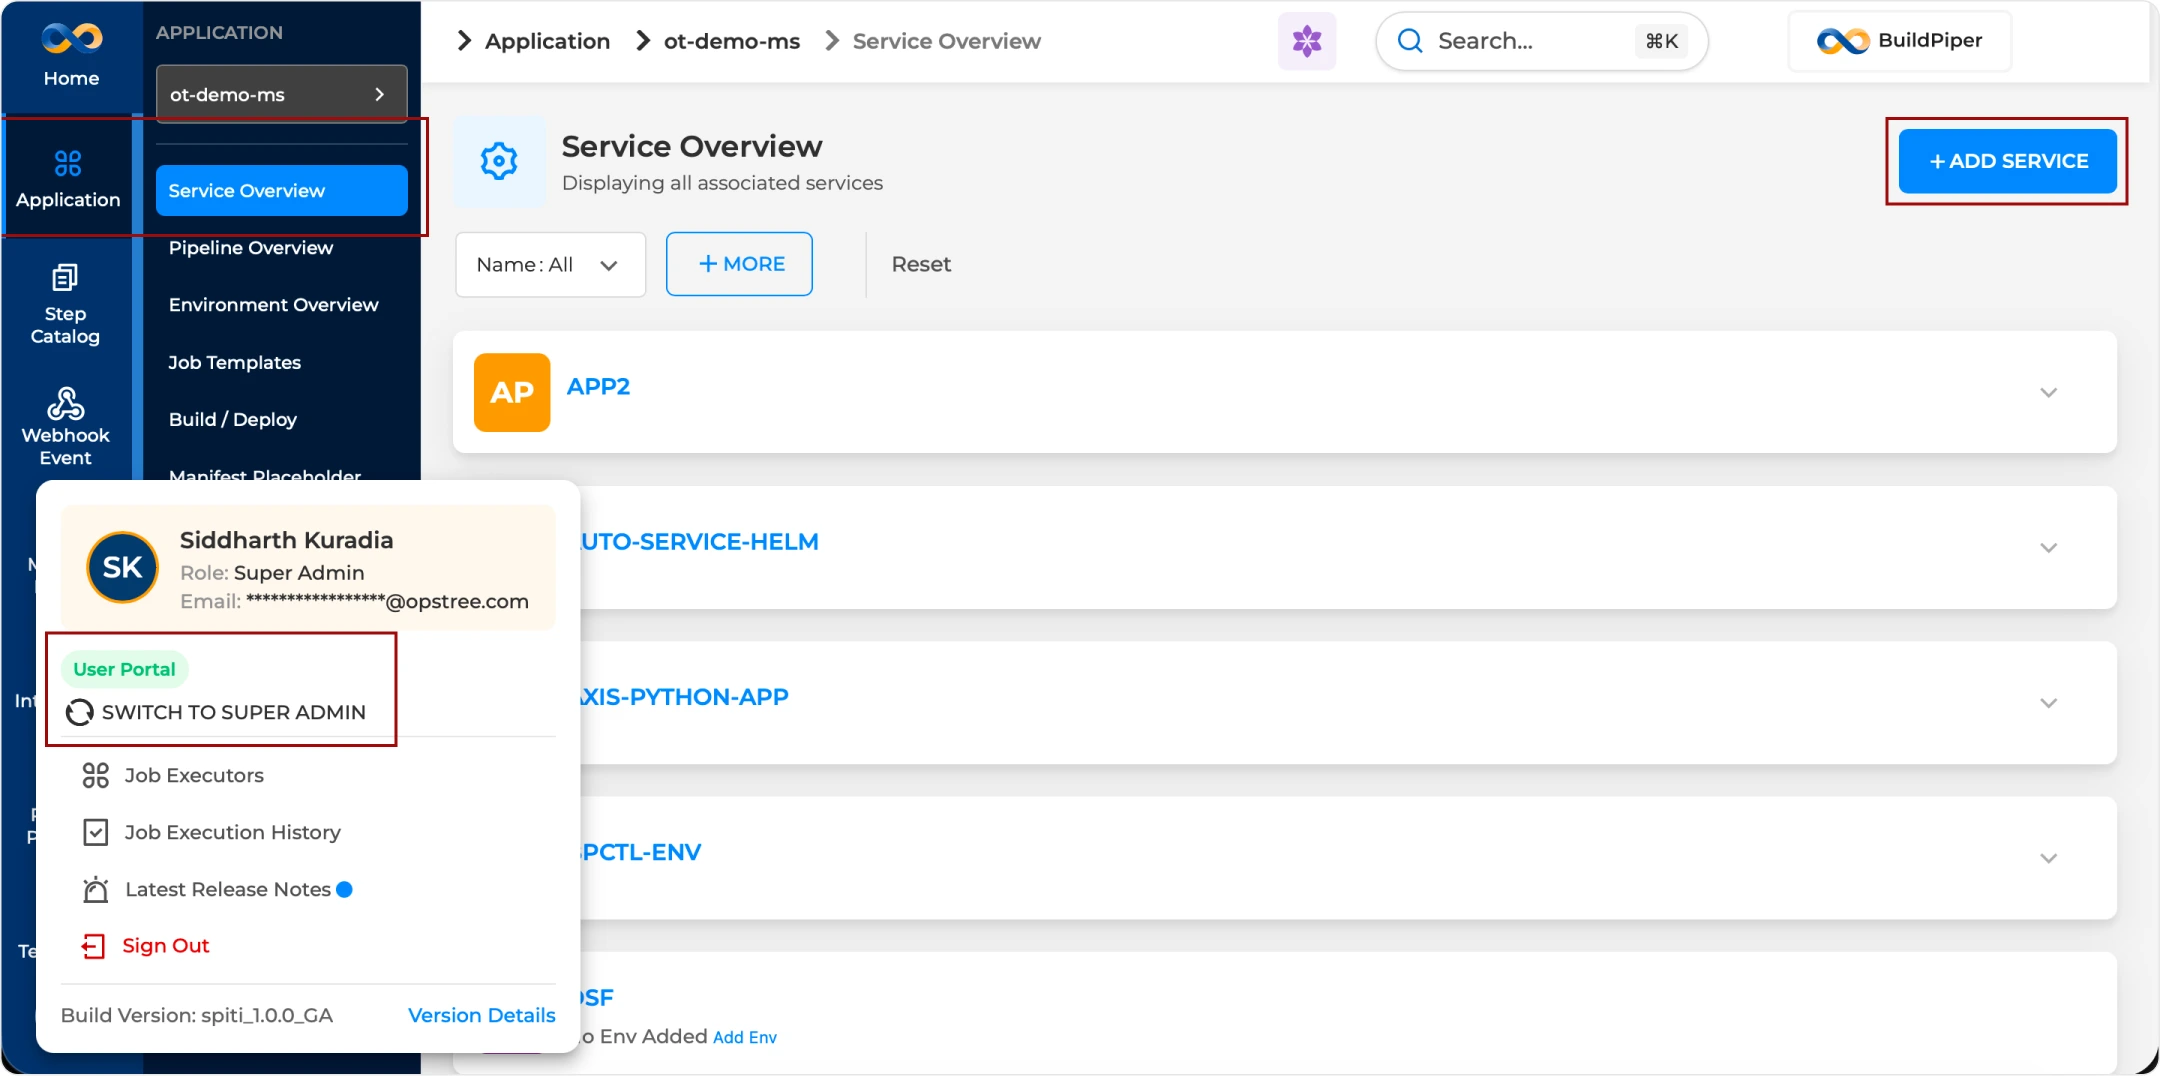Click the purple flower icon in header

click(x=1306, y=41)
